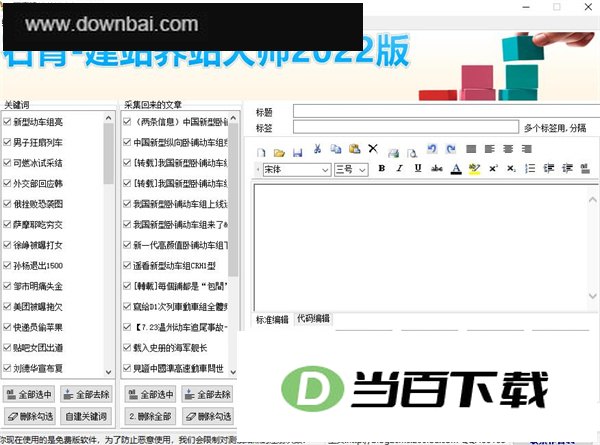This screenshot has width=600, height=445.
Task: Redo the last edit
Action: [x=451, y=149]
